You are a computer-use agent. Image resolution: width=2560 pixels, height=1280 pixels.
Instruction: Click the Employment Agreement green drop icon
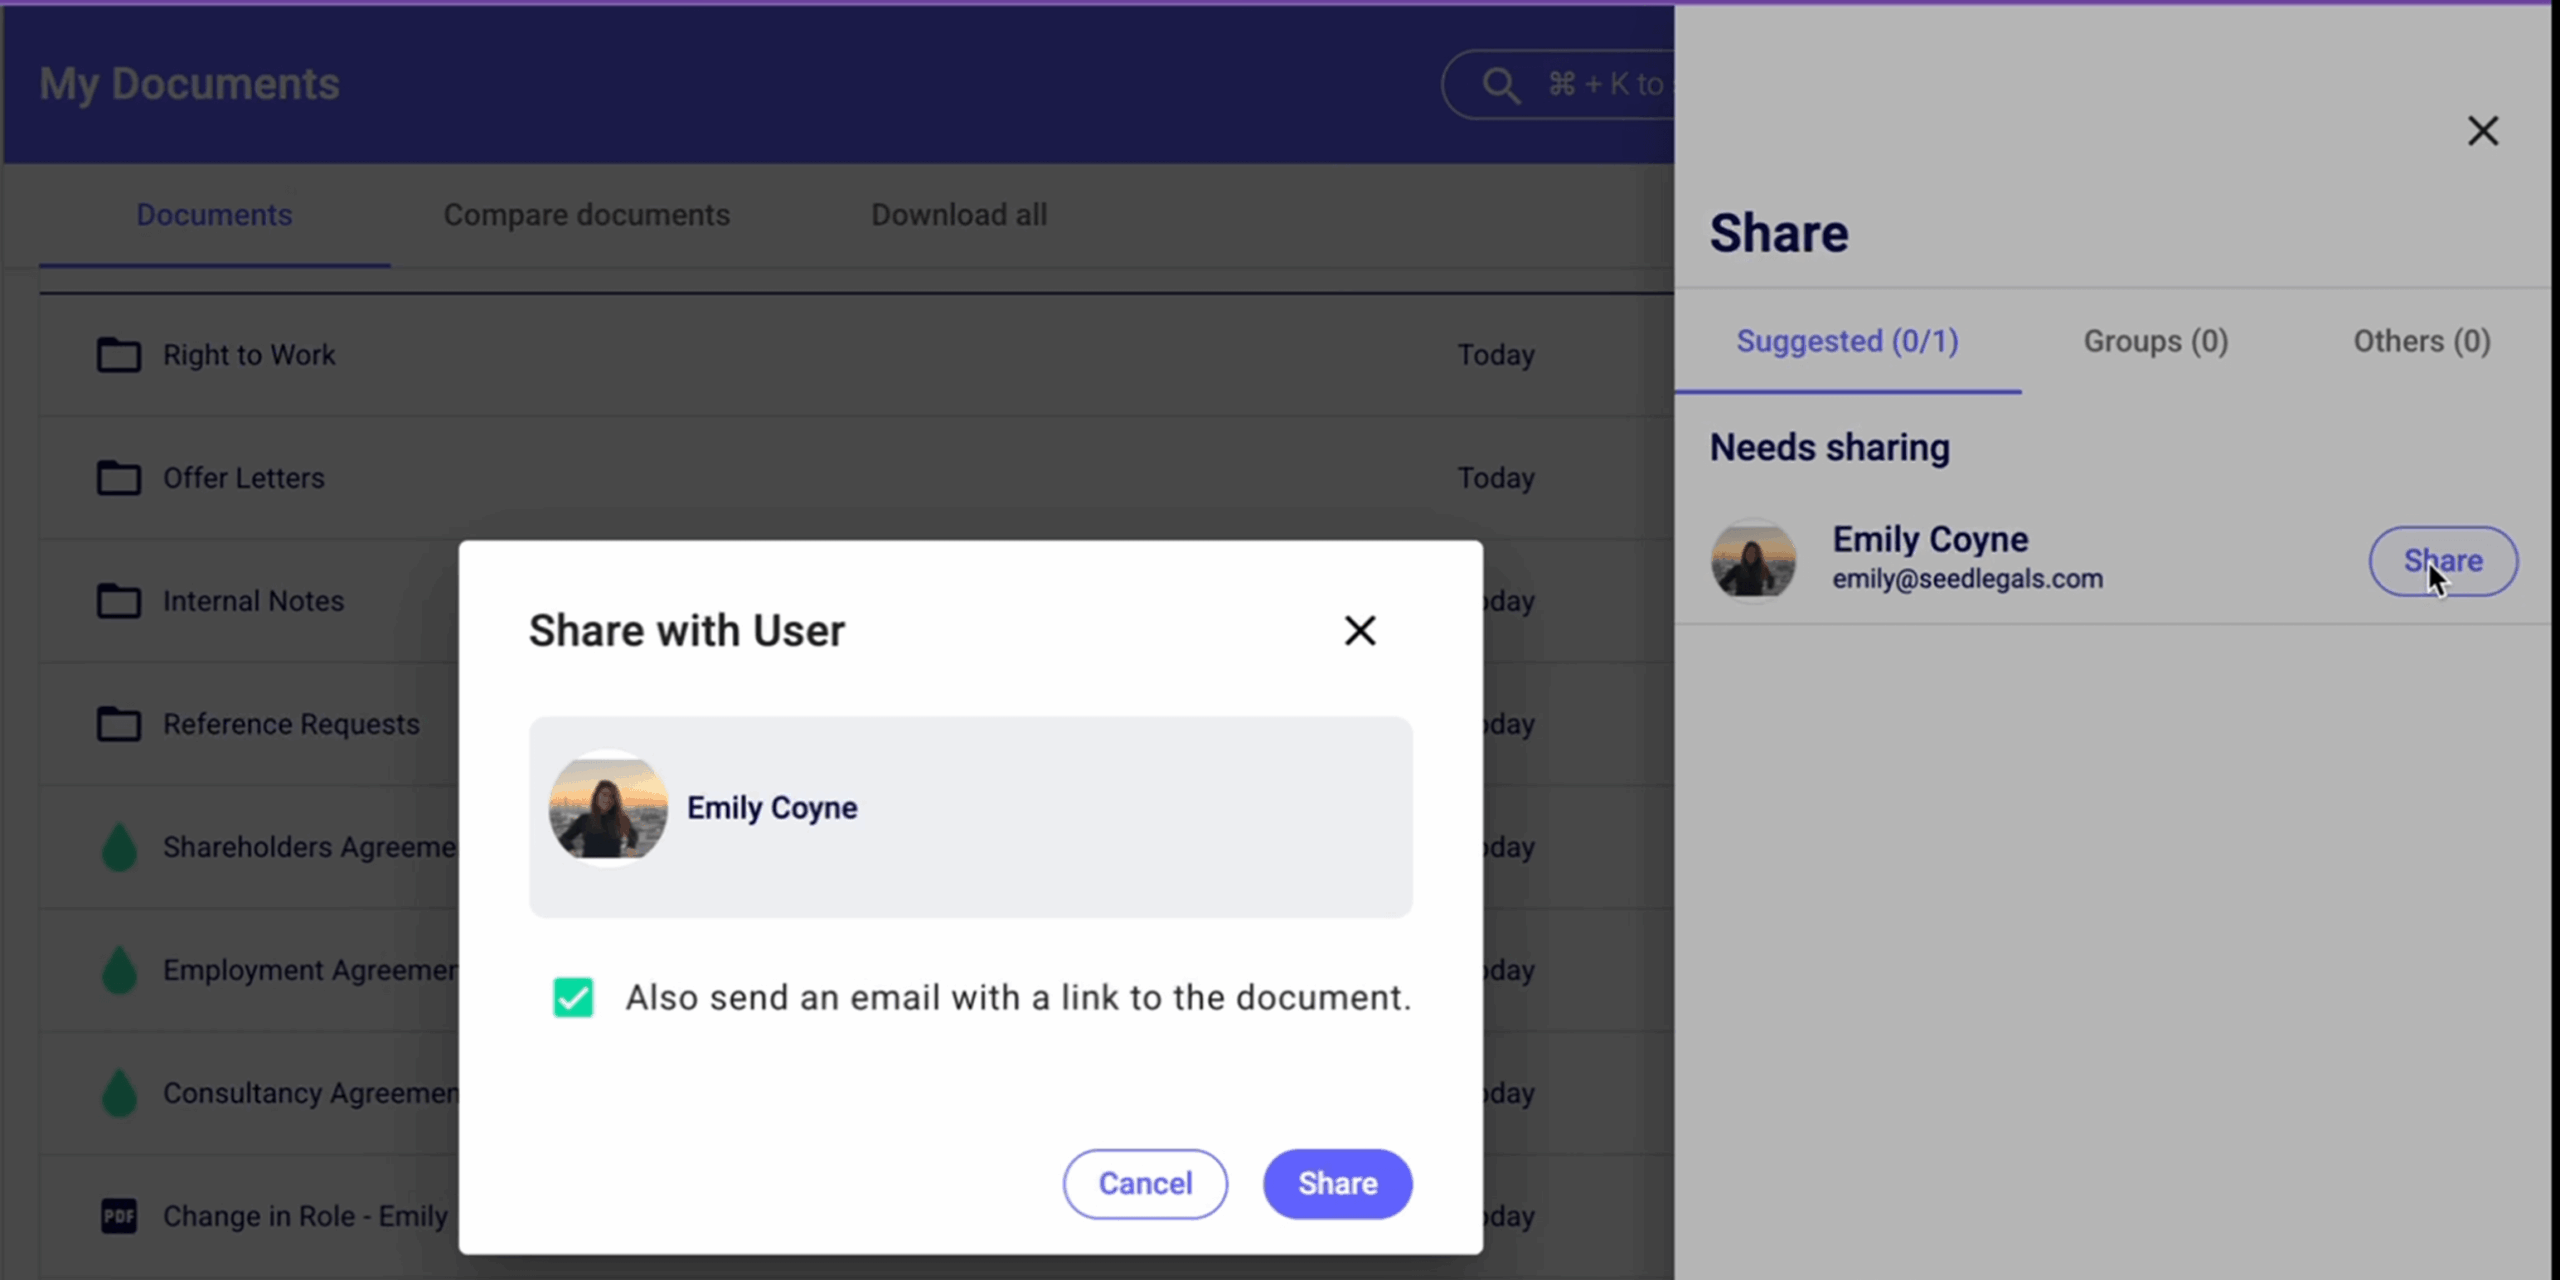119,970
